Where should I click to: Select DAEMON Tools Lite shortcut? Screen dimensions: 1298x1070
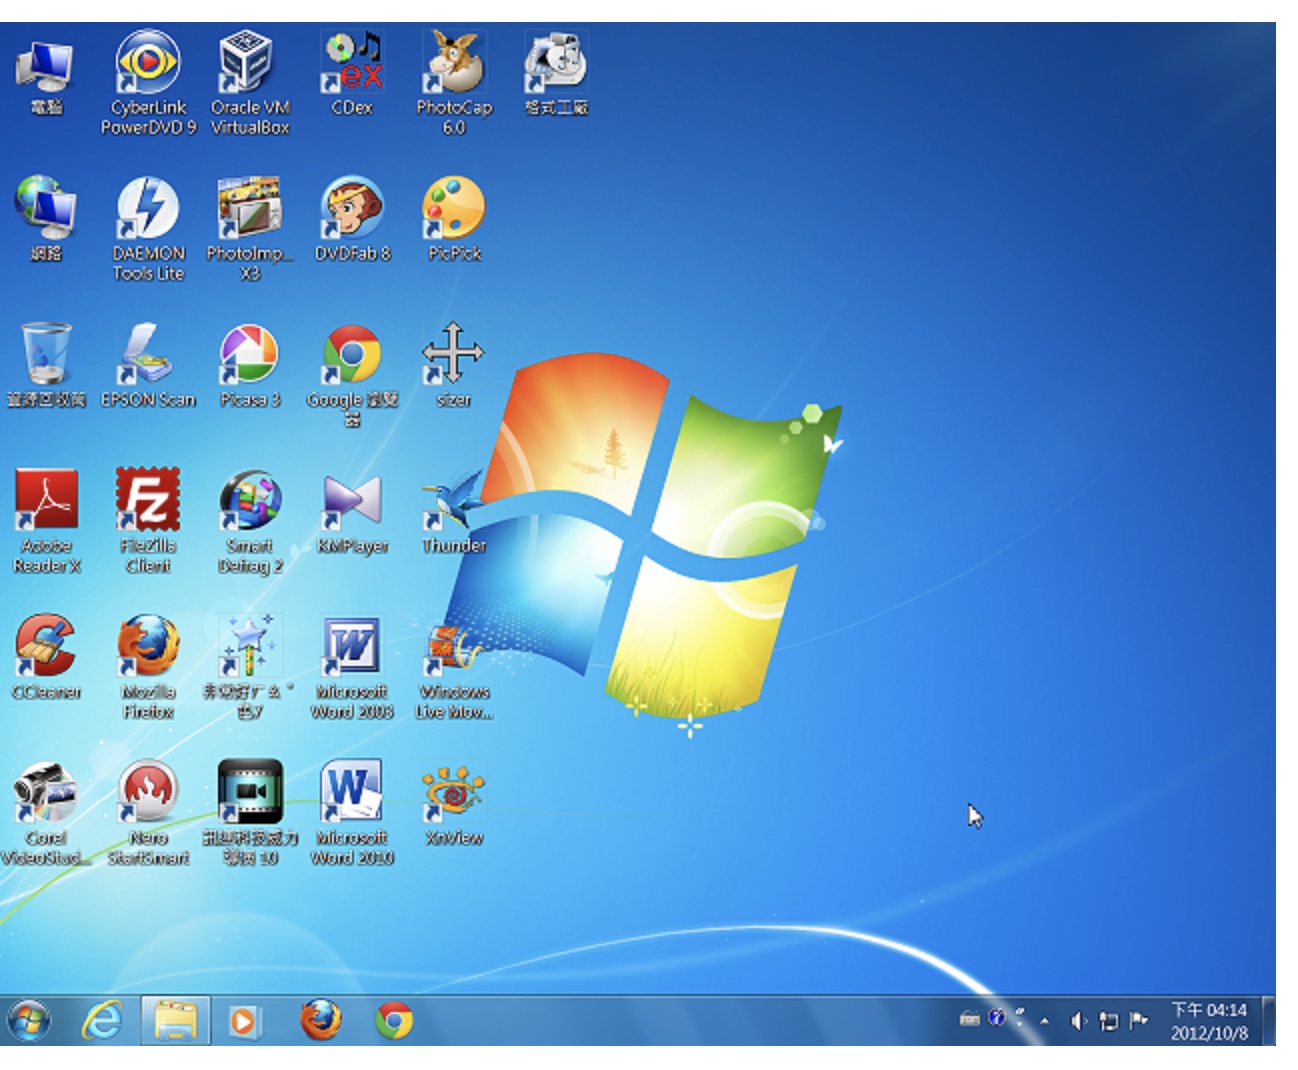148,229
